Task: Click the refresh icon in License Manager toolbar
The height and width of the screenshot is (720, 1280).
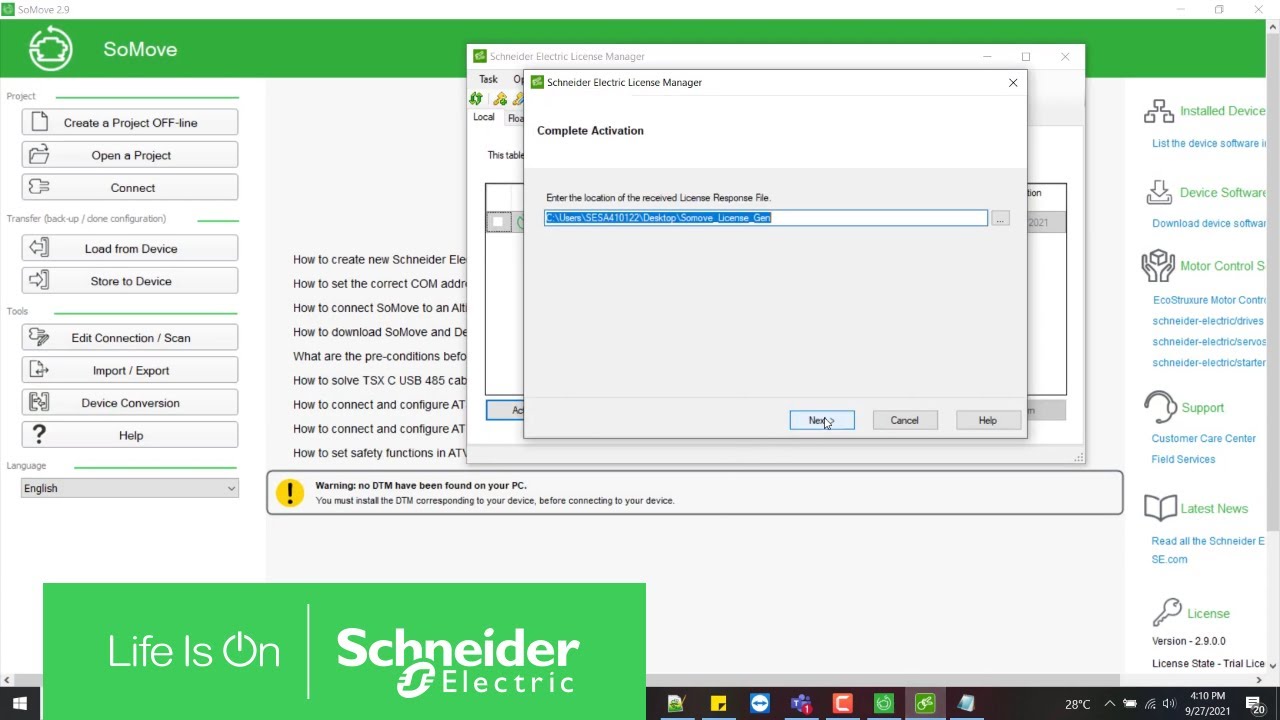Action: point(476,98)
